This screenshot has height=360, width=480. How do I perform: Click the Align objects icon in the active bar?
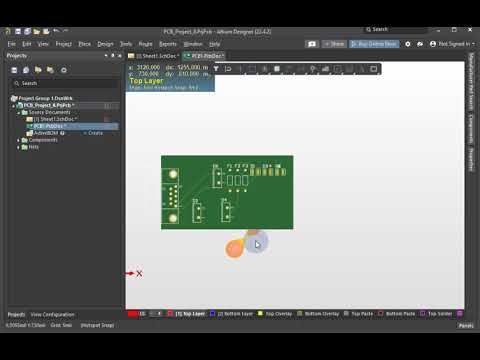pyautogui.click(x=265, y=69)
